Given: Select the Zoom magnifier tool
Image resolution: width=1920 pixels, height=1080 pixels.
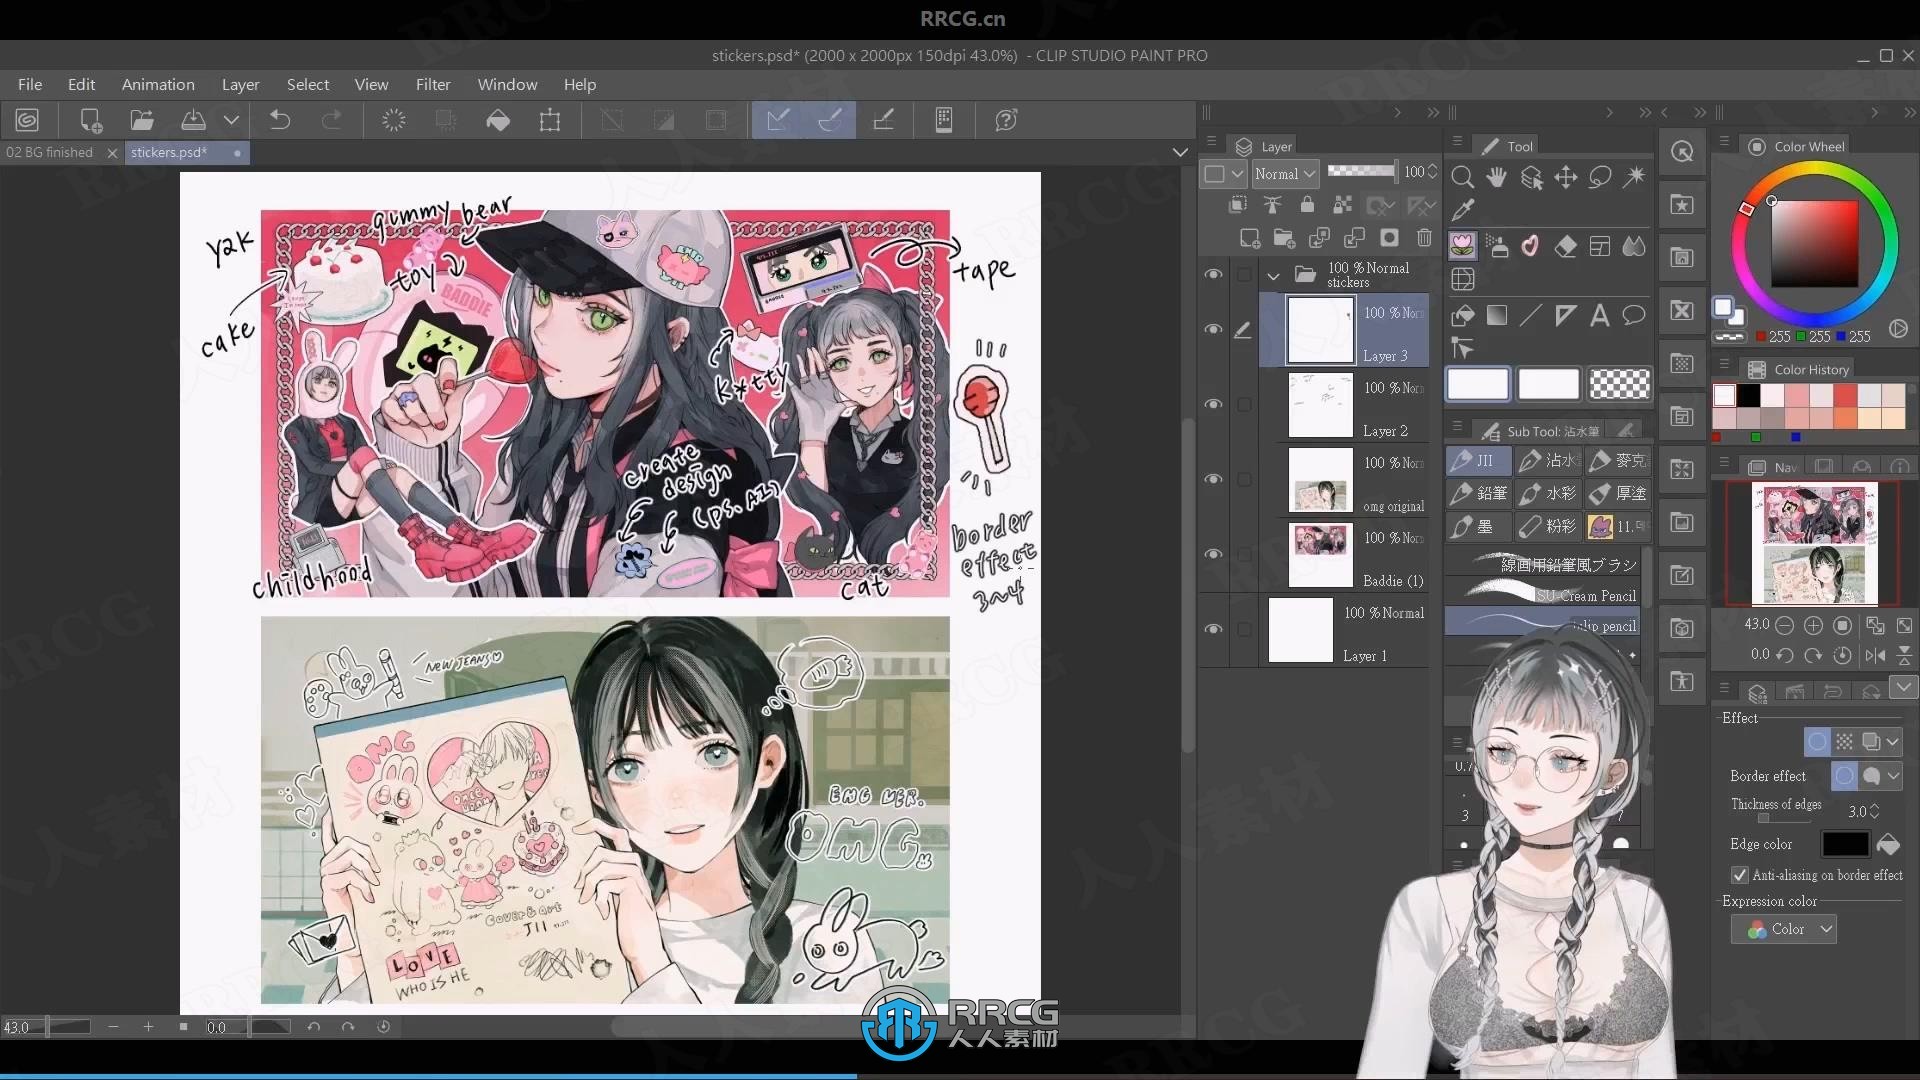Looking at the screenshot, I should 1462,177.
